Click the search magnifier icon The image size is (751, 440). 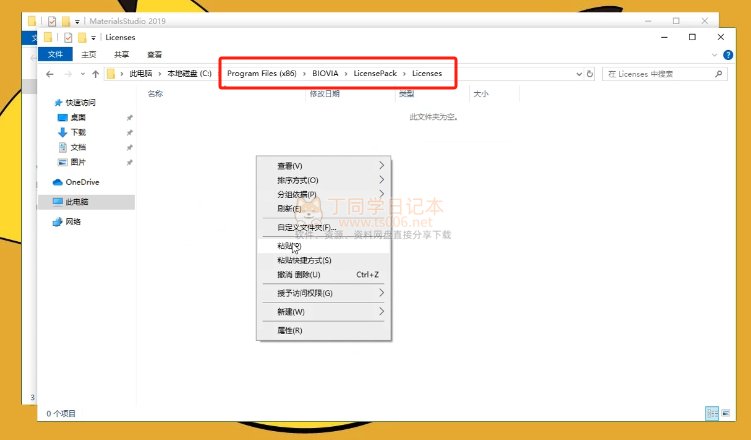point(718,74)
